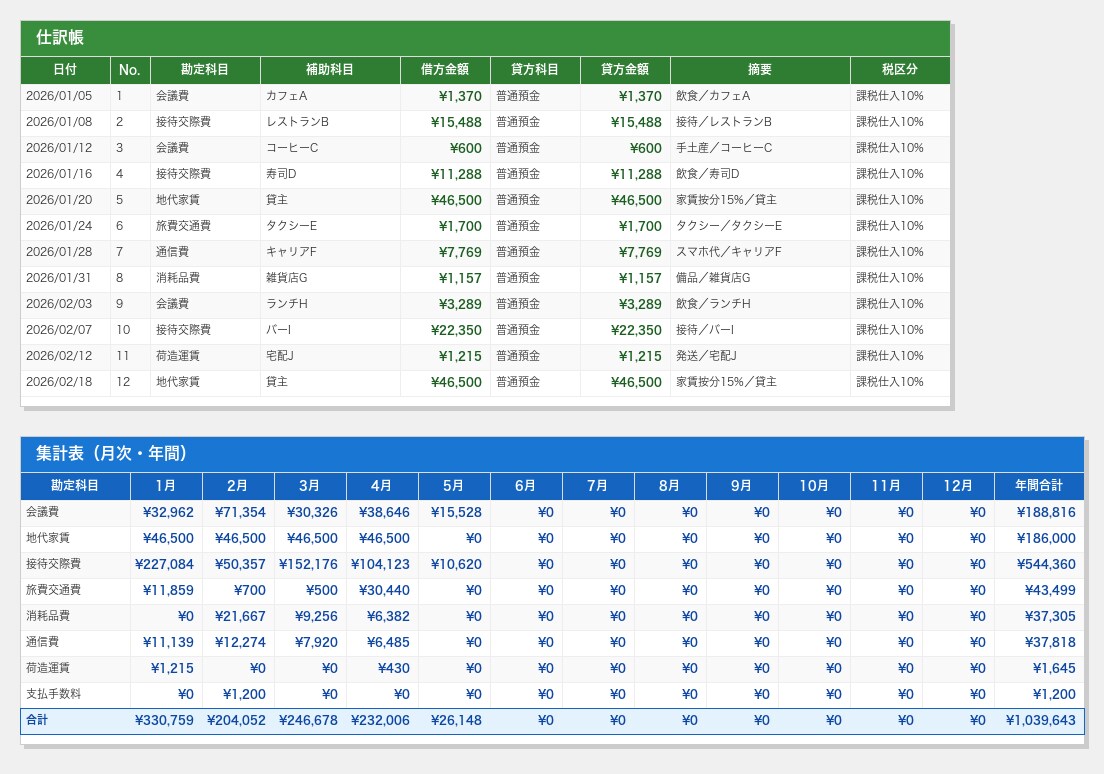Screen dimensions: 1104x774
Task: Select 旅費交通費 4月 value ¥30,440
Action: click(x=384, y=591)
